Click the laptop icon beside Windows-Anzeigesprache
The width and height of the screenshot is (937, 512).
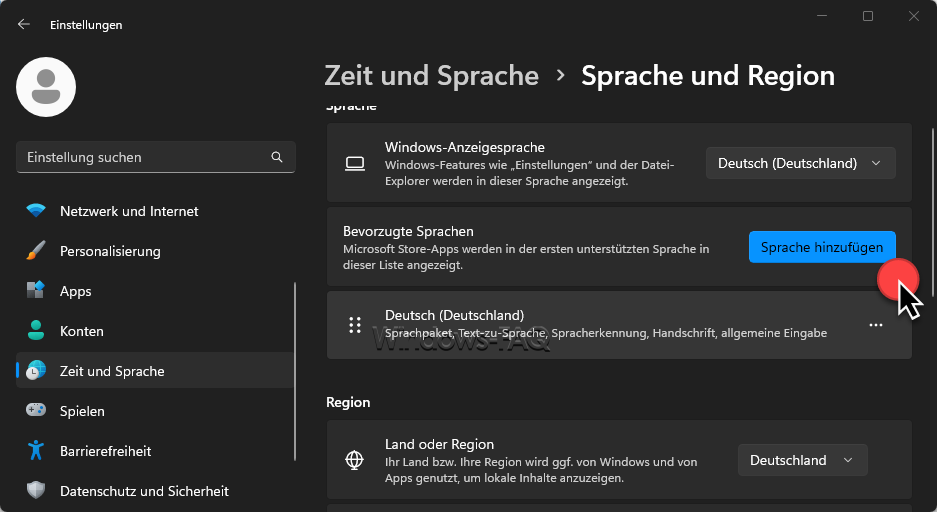[x=355, y=164]
